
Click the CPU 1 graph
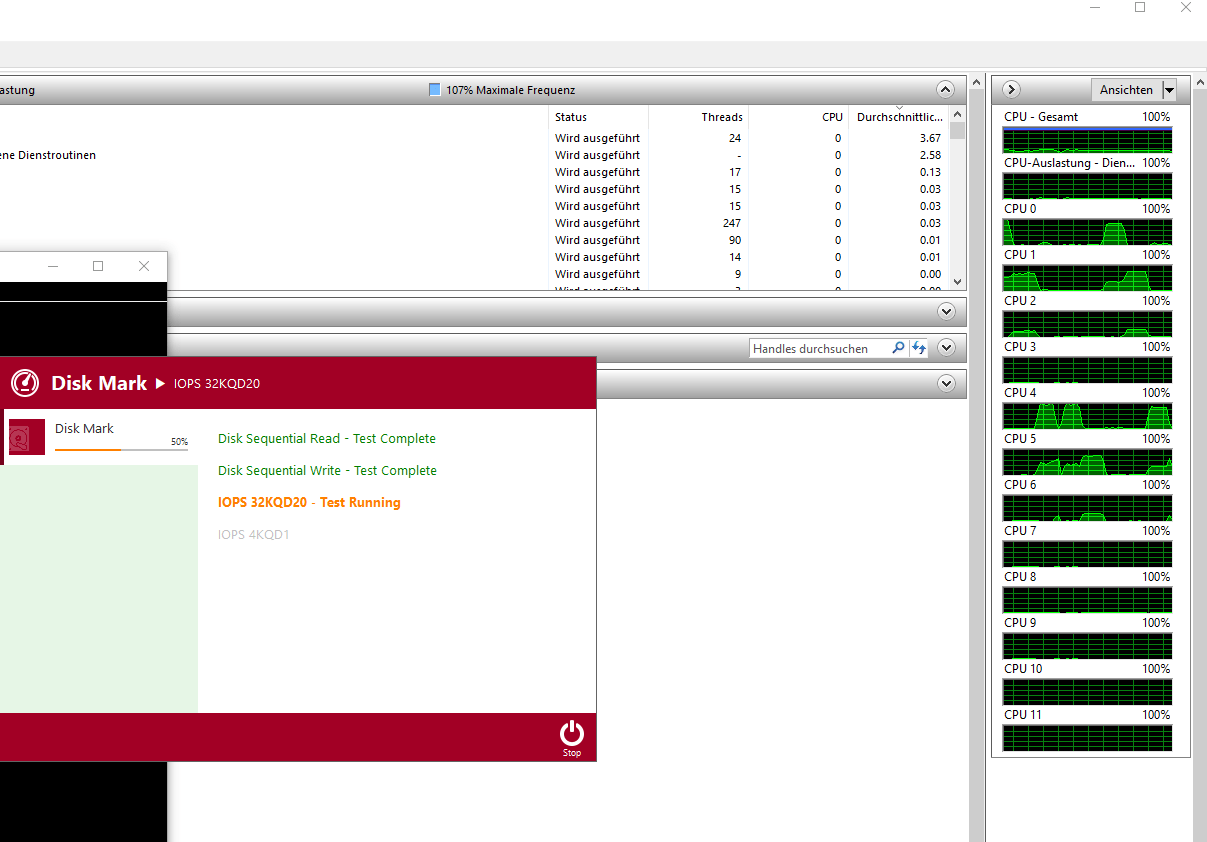point(1086,278)
